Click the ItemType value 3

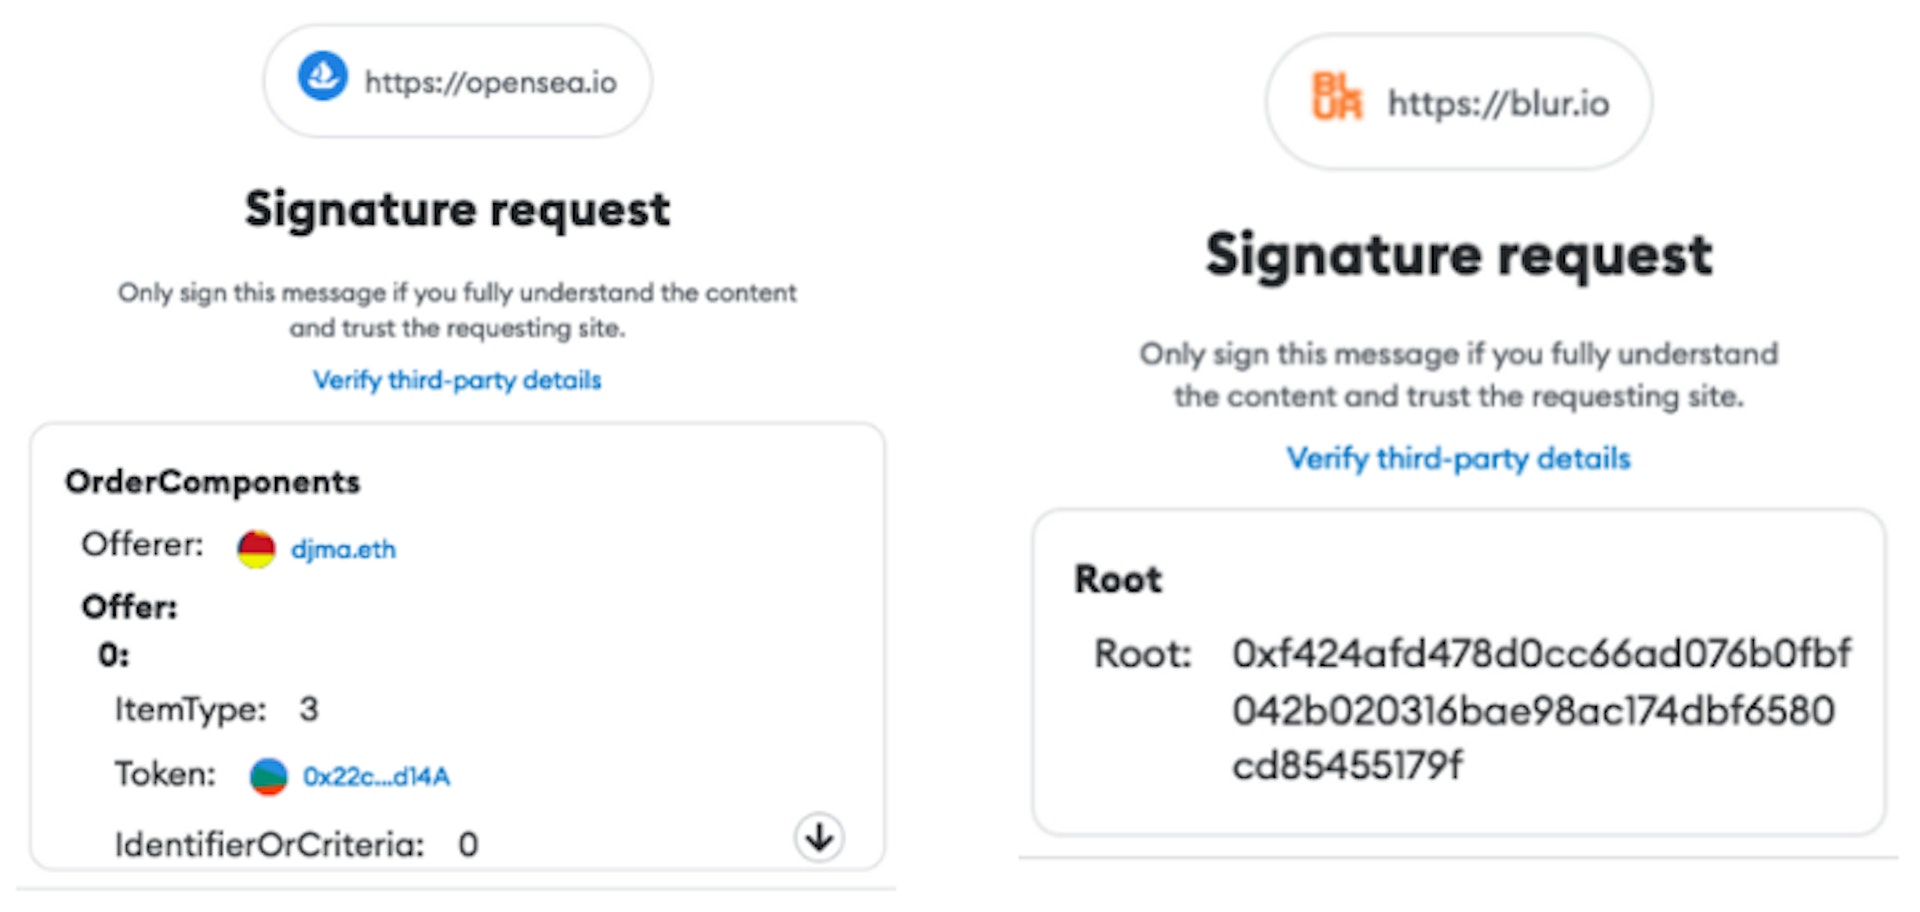pos(308,709)
